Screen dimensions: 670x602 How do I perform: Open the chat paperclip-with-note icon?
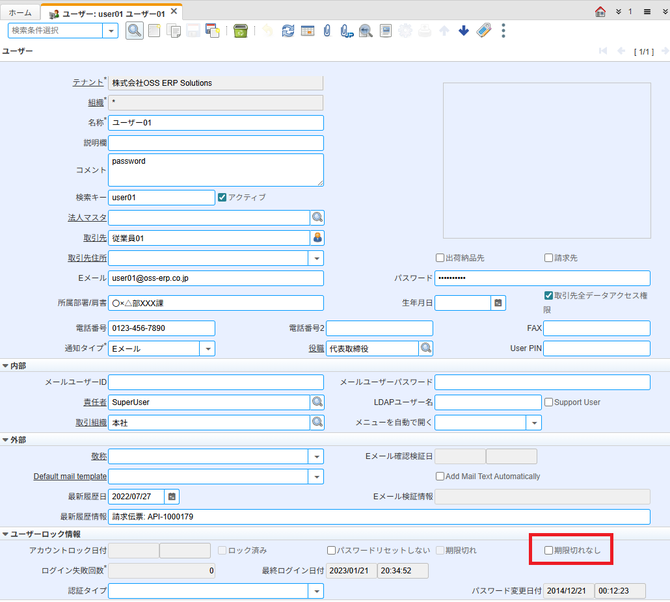point(347,31)
